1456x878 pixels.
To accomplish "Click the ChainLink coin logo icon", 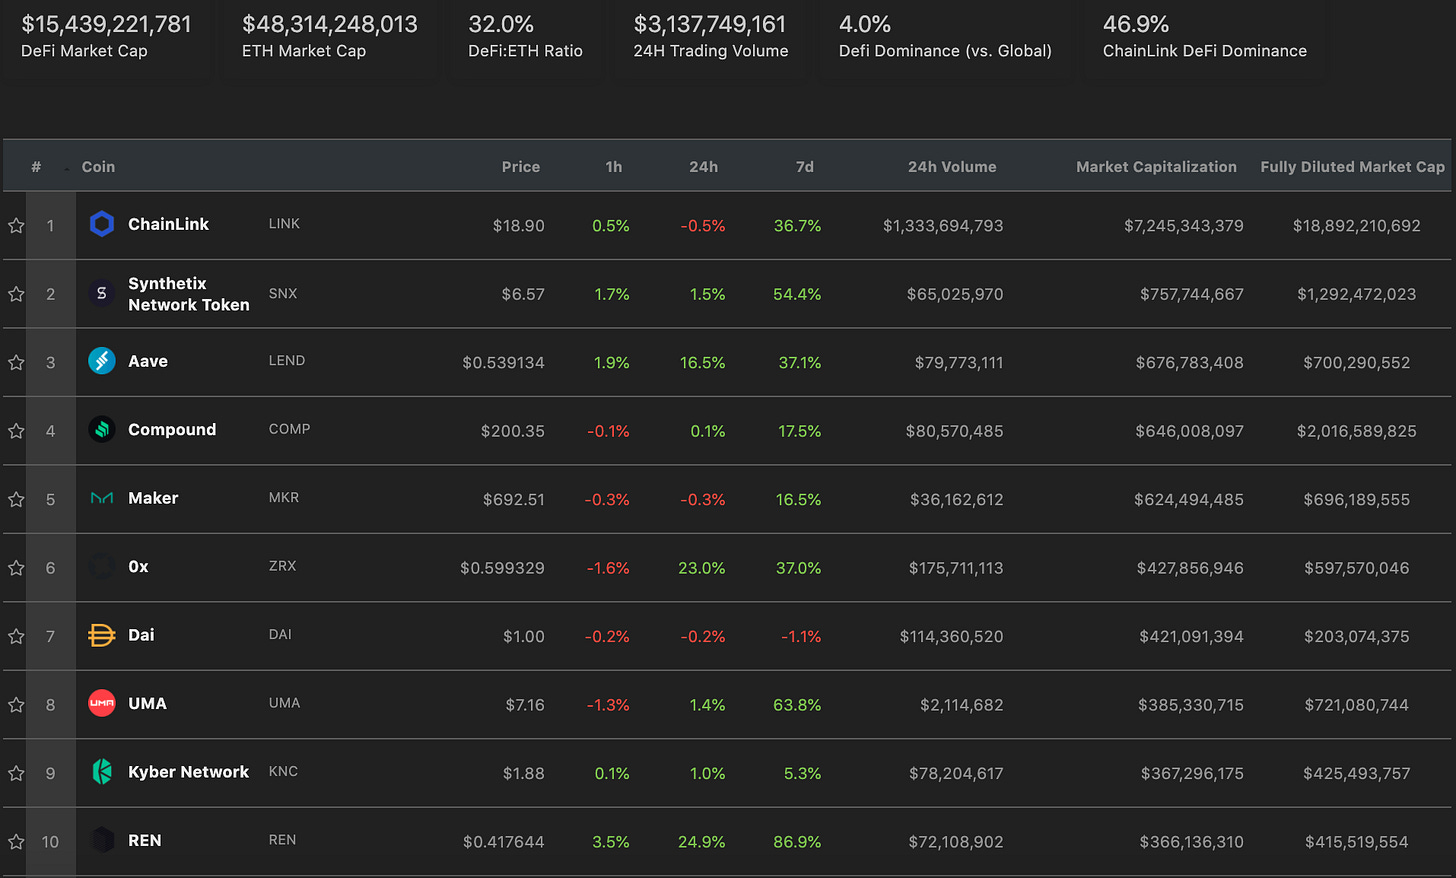I will click(x=102, y=224).
